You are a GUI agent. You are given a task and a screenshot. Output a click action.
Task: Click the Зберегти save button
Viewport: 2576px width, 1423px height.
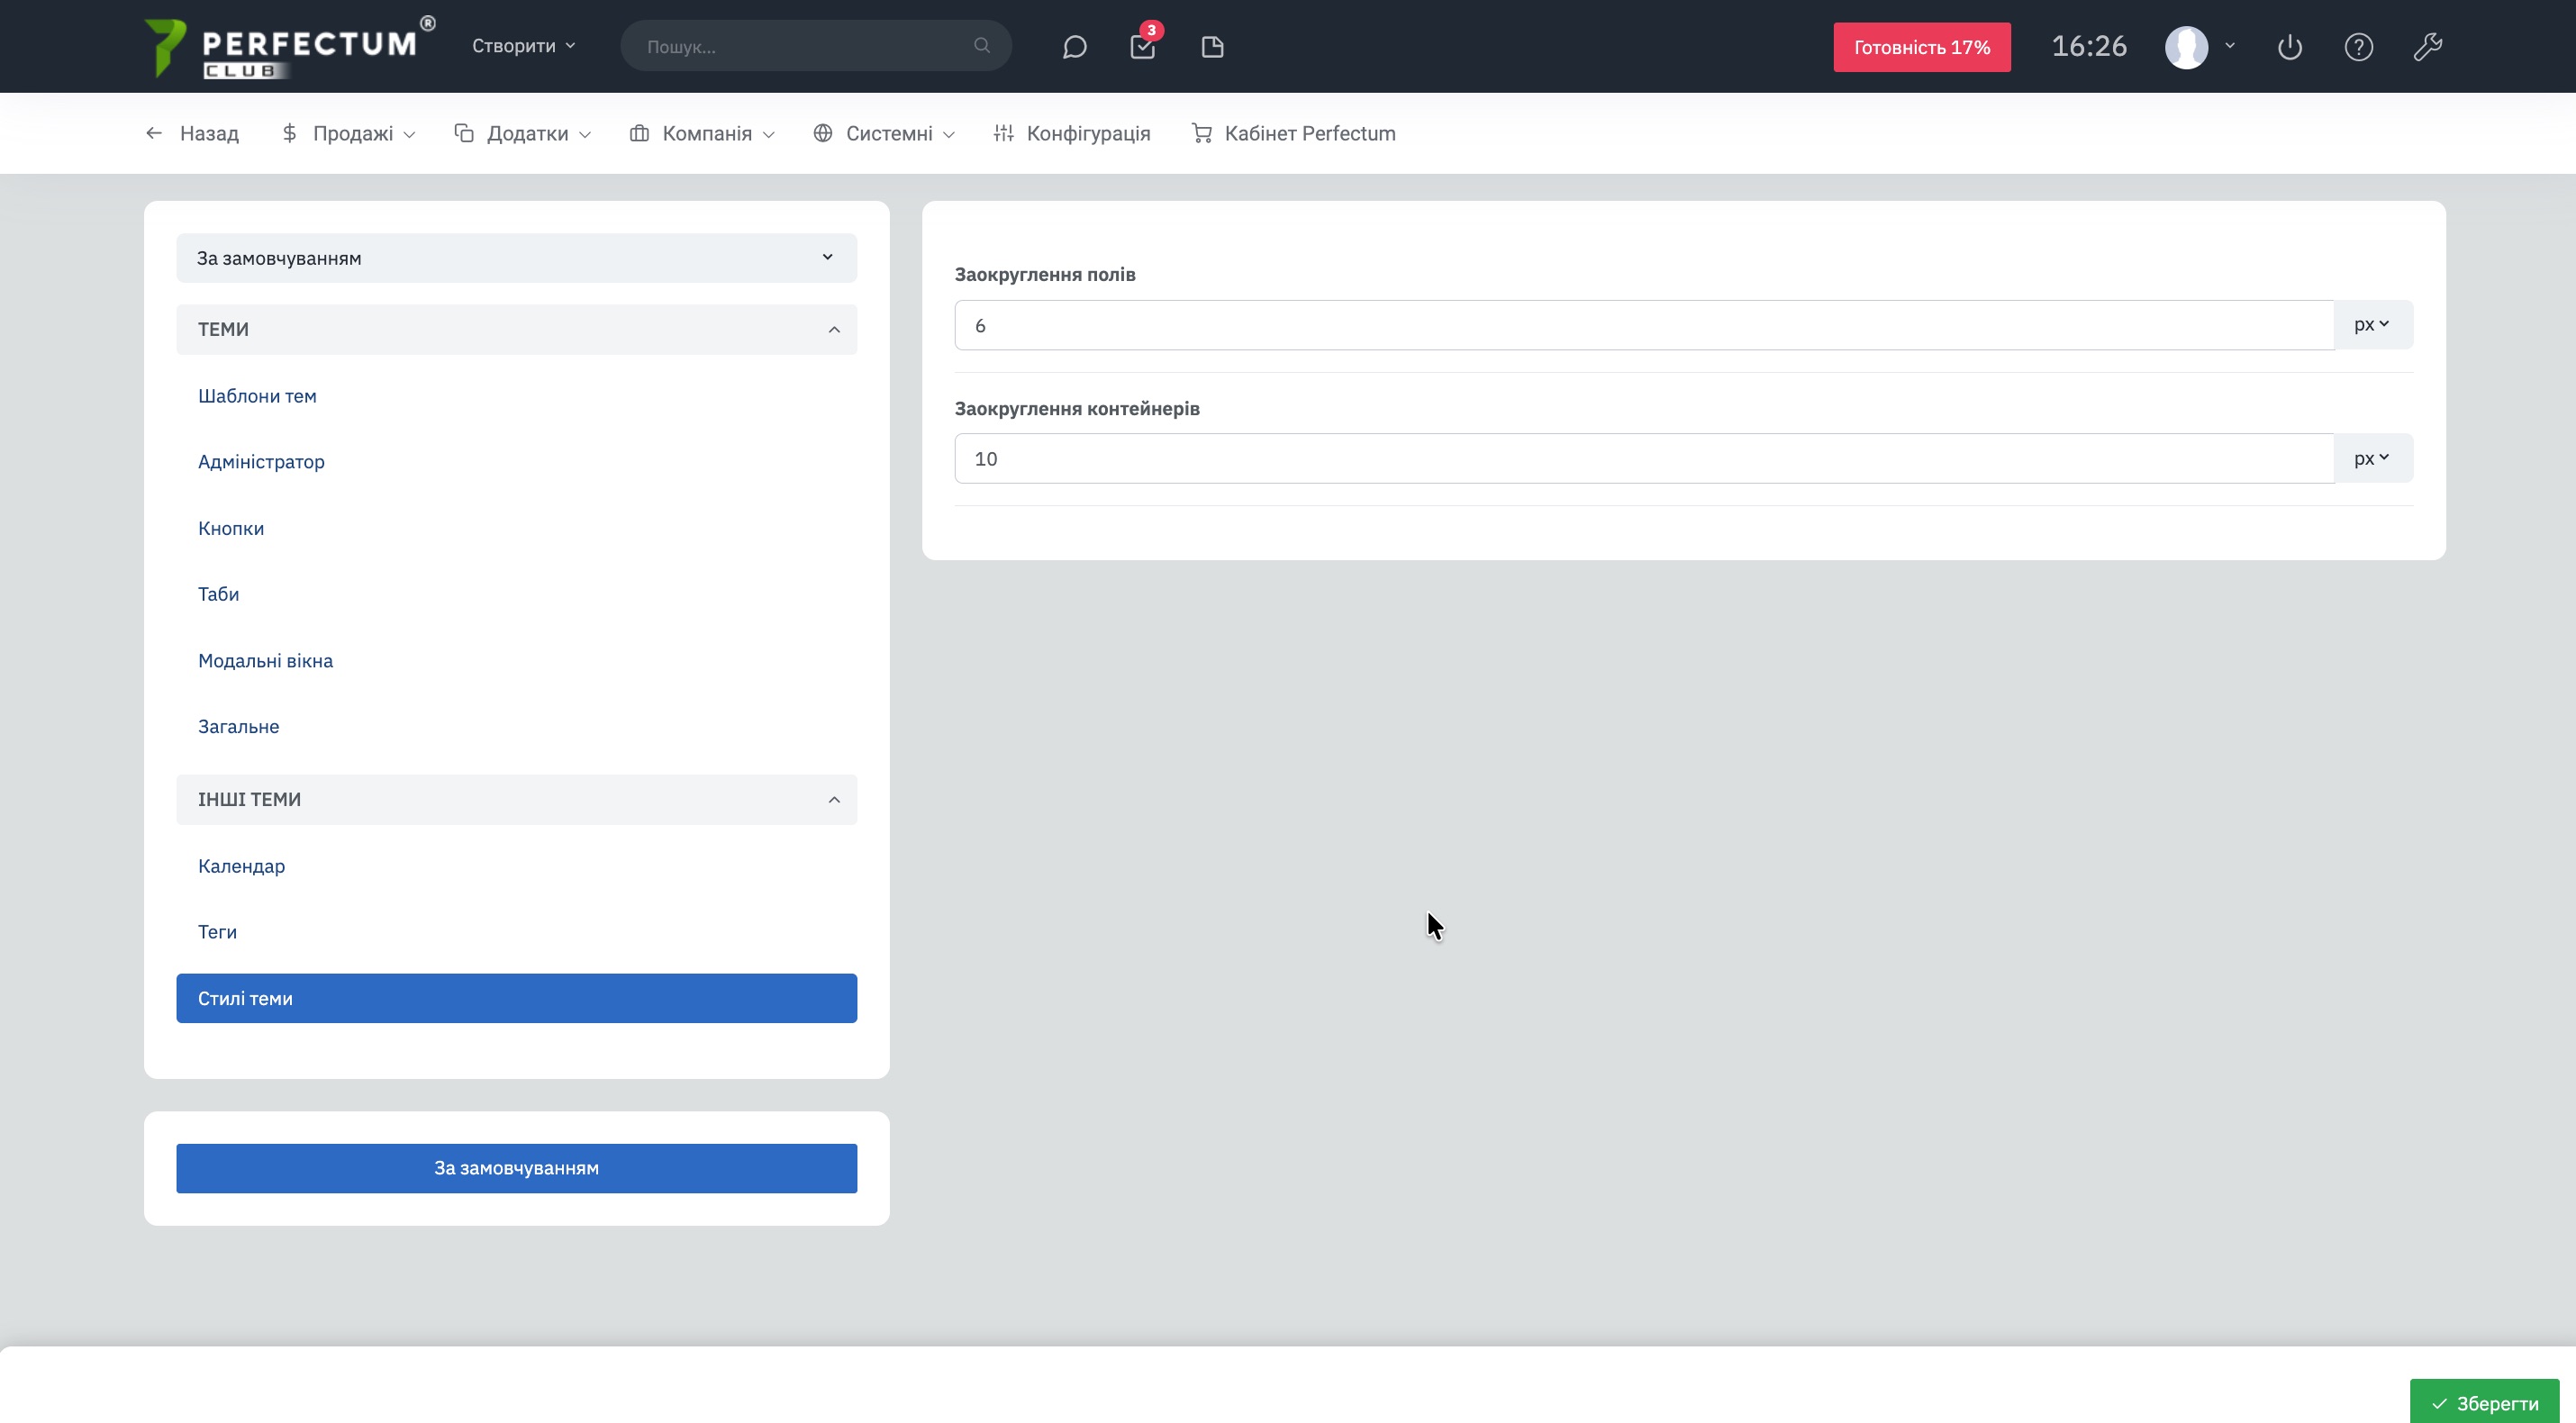click(2484, 1403)
